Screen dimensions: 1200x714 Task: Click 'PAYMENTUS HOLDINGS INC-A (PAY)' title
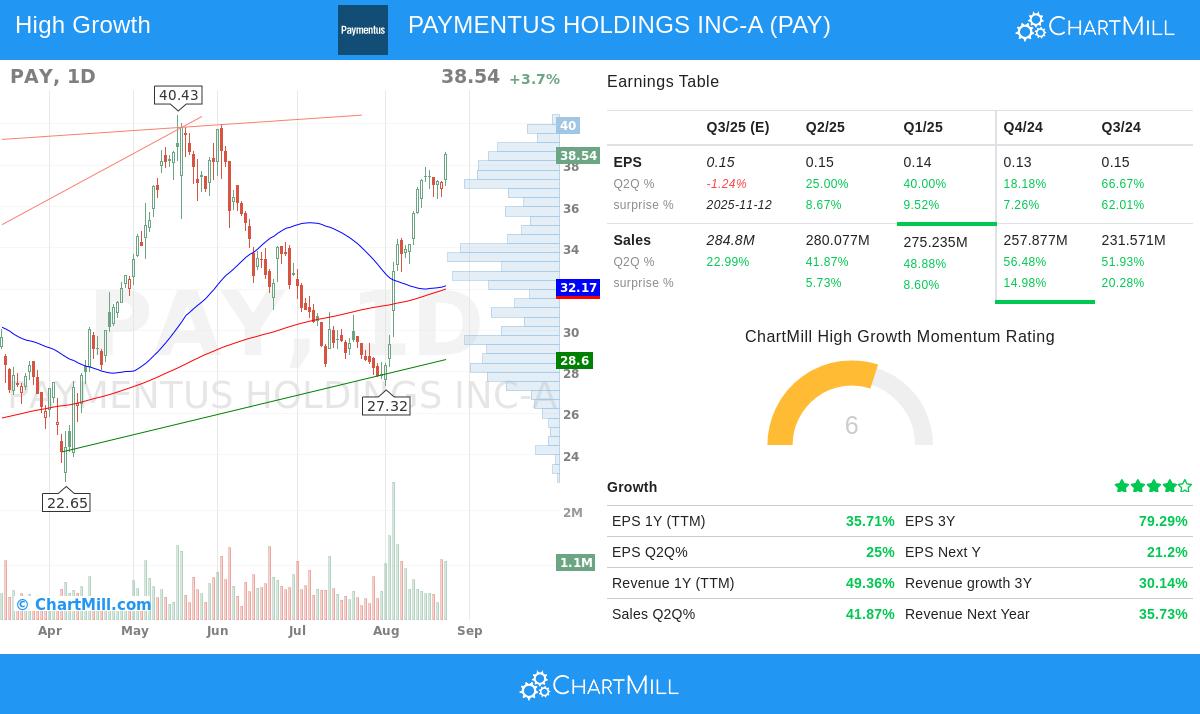[619, 25]
